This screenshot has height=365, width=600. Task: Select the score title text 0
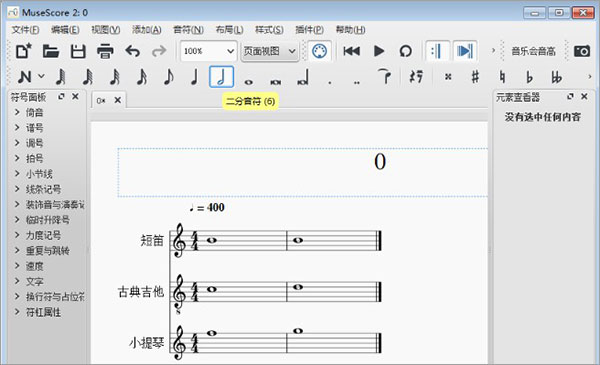pyautogui.click(x=380, y=161)
